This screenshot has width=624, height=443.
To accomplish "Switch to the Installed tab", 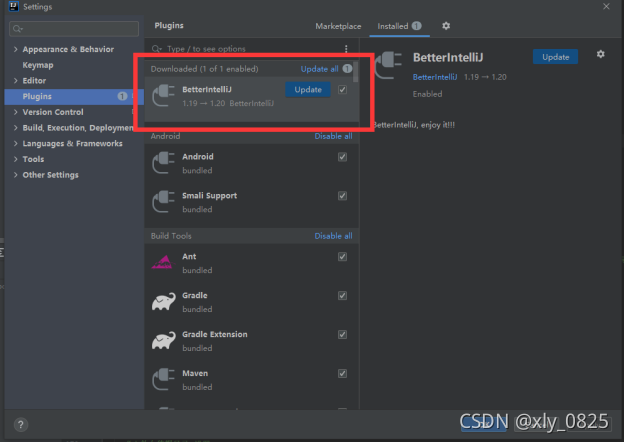I will coord(399,26).
